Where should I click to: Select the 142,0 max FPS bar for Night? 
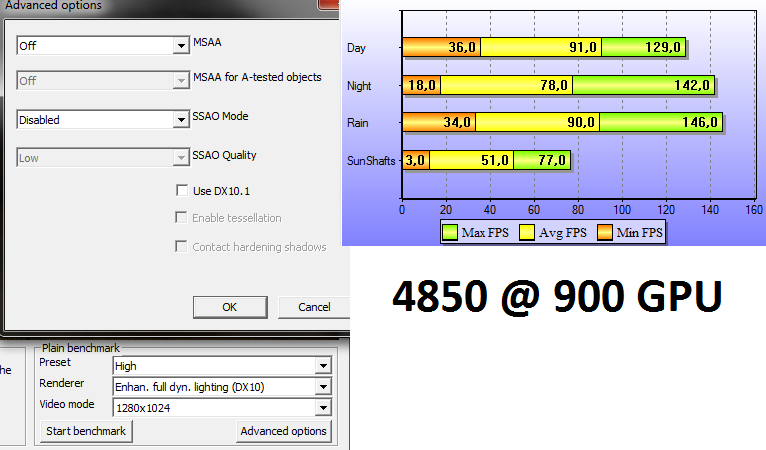tap(643, 85)
